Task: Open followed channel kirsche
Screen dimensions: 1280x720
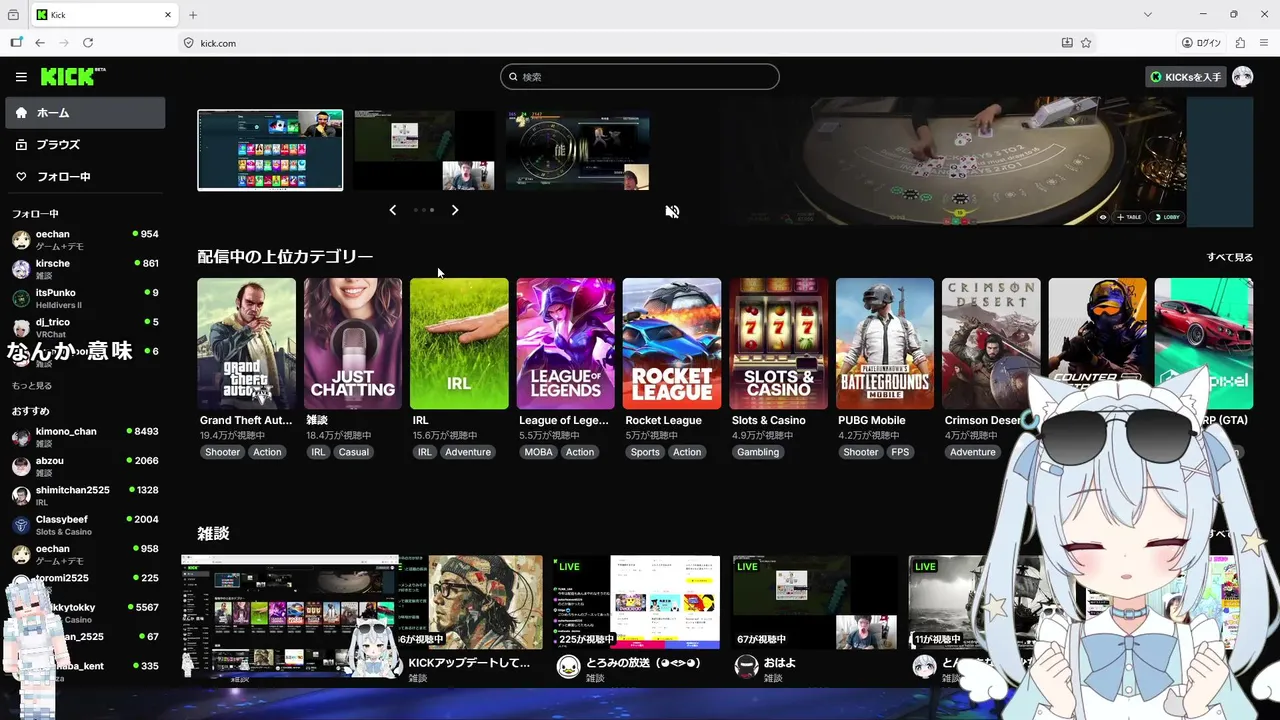Action: pos(85,269)
